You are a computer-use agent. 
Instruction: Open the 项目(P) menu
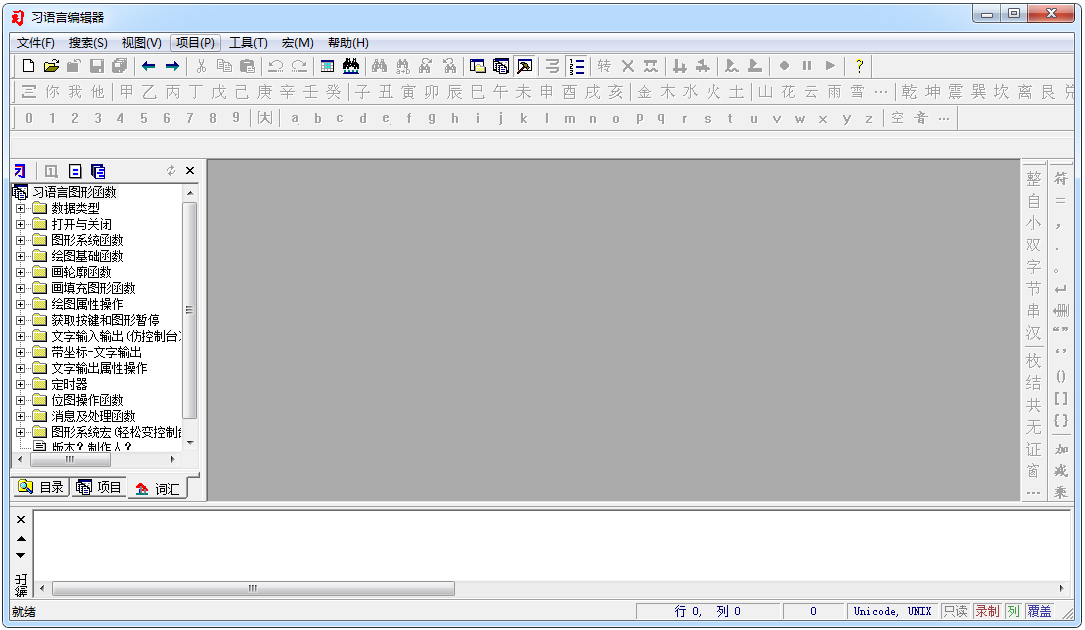pyautogui.click(x=195, y=43)
